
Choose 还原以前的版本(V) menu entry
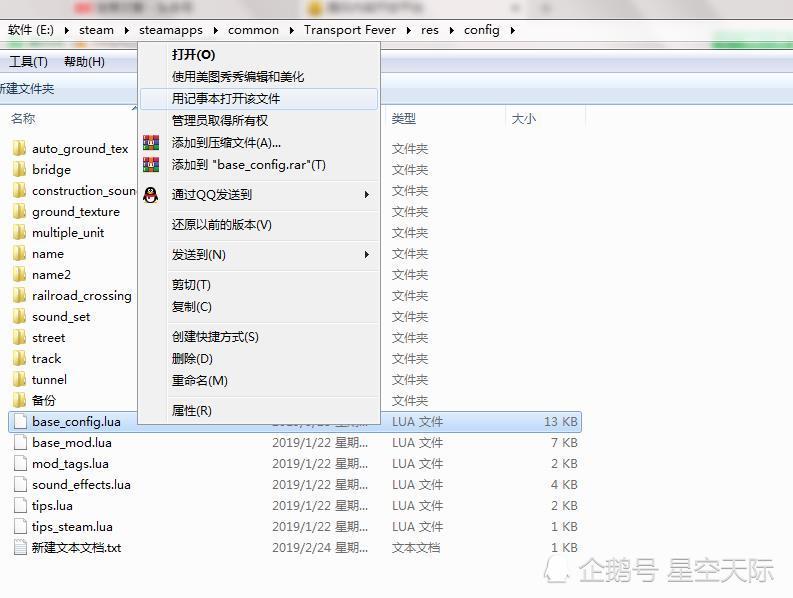(x=259, y=225)
